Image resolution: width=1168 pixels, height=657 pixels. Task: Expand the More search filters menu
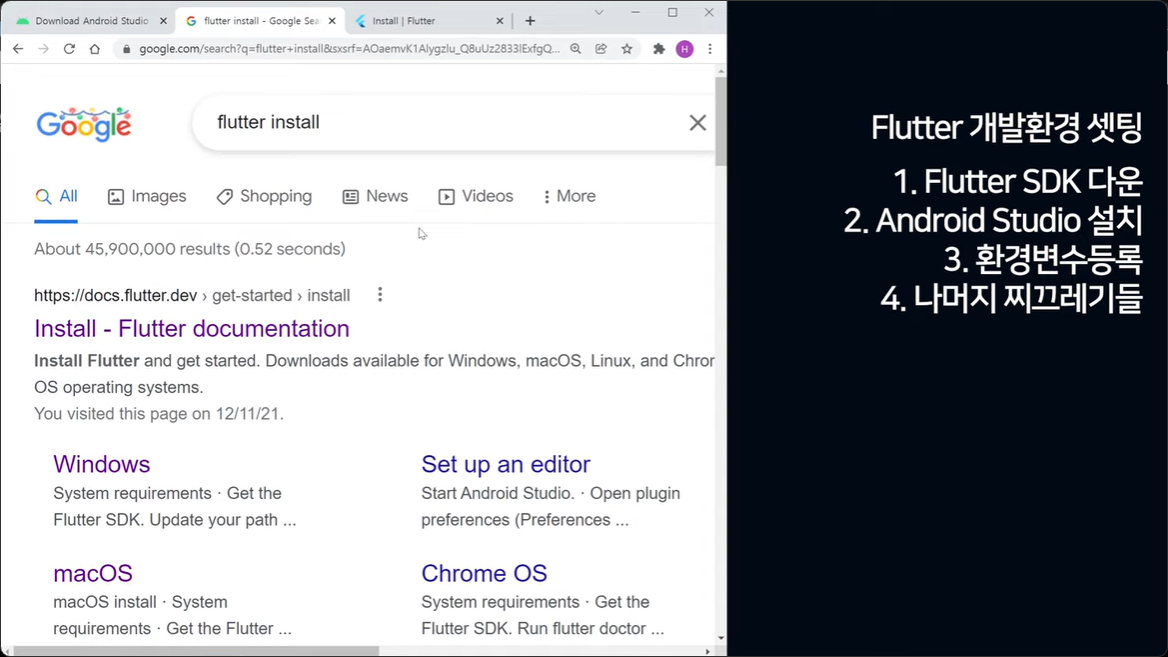(x=569, y=197)
